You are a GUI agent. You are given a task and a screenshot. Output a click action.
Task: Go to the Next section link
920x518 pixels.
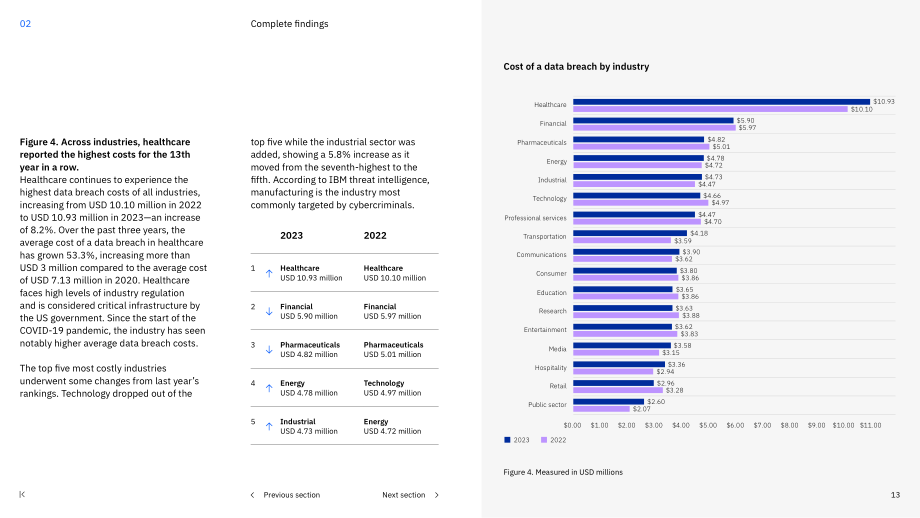404,495
